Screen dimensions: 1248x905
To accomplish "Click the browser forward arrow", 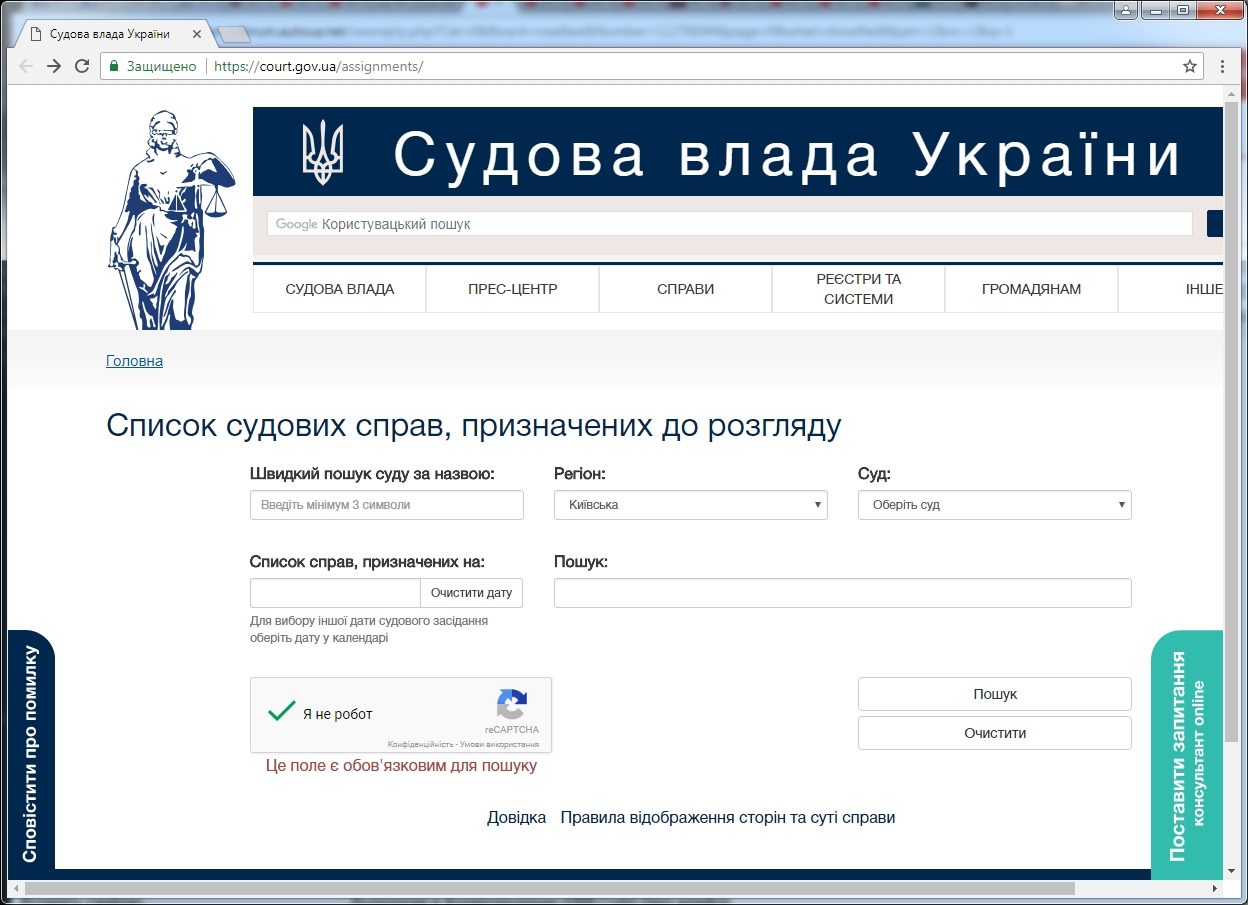I will click(54, 66).
